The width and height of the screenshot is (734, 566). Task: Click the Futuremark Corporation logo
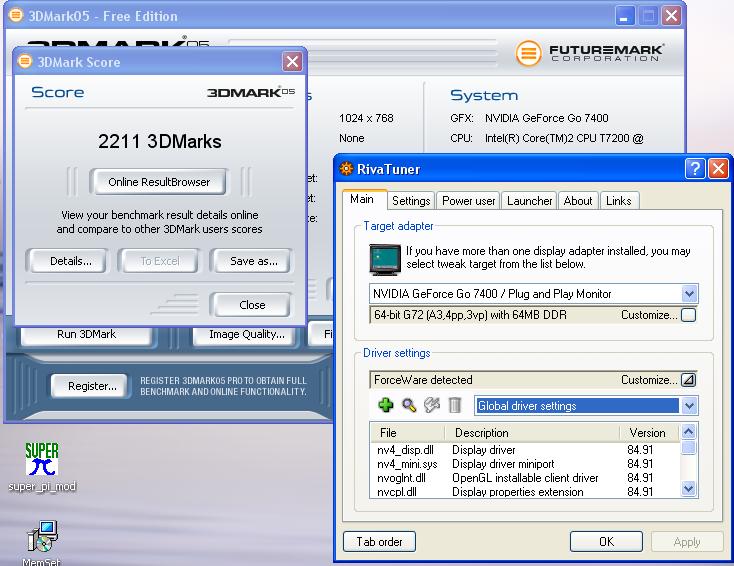(589, 53)
